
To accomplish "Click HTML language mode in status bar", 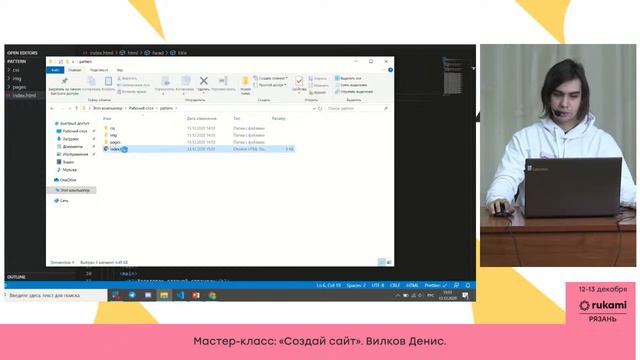I will [x=412, y=285].
